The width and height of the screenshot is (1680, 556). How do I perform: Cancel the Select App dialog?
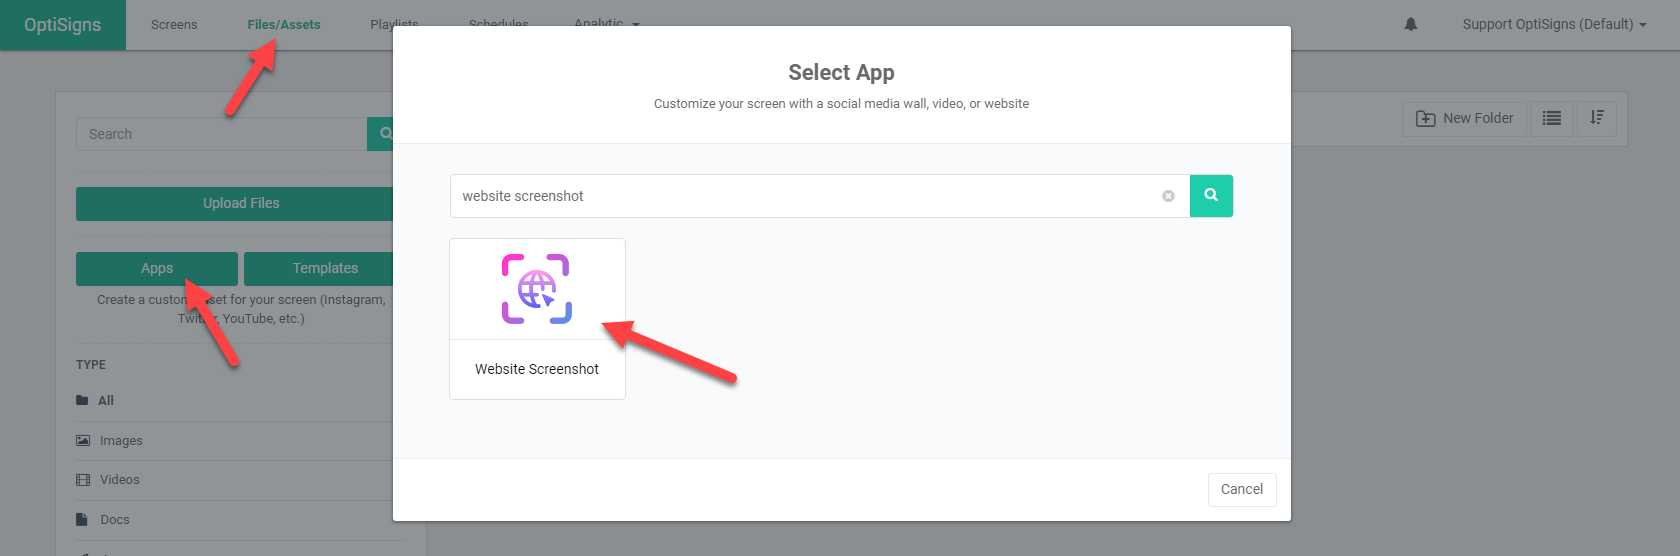point(1241,489)
